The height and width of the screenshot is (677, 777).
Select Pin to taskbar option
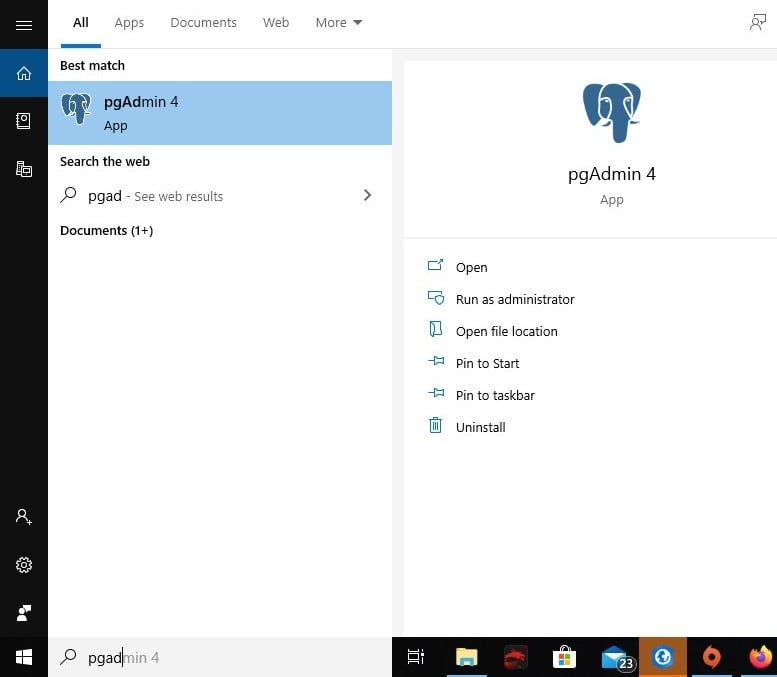[495, 395]
